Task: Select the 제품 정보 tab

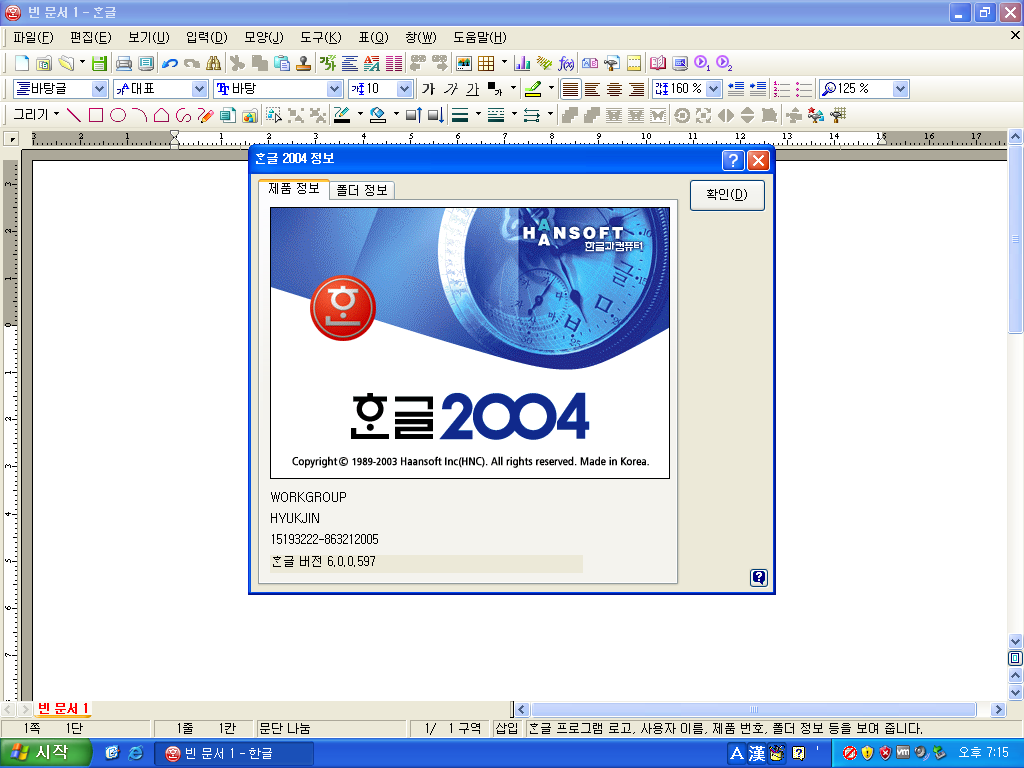Action: (294, 188)
